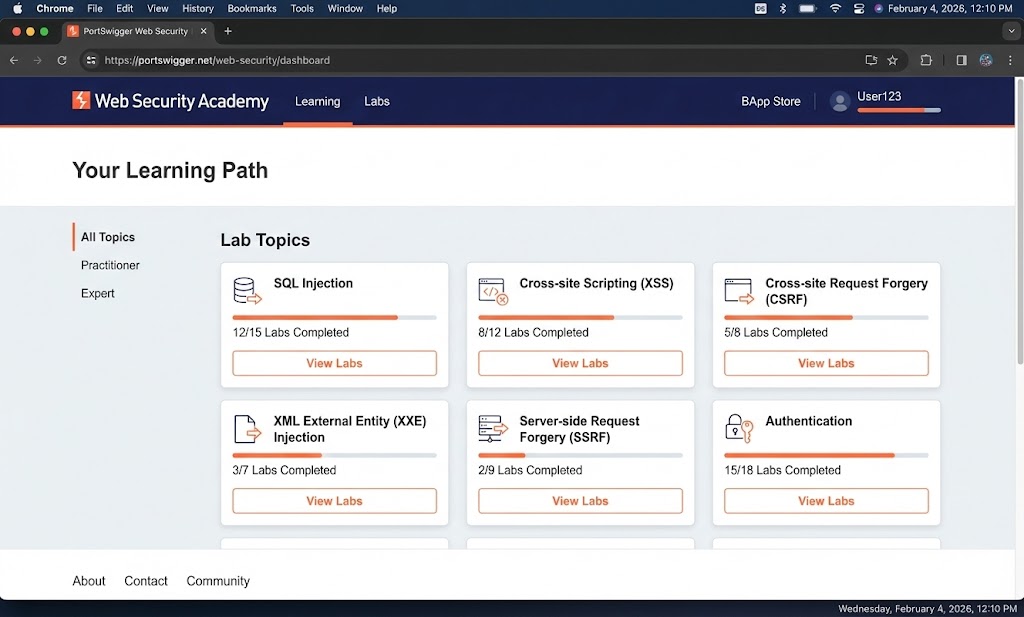Screen dimensions: 1024x617
Task: Click the SQL Injection progress bar
Action: pos(334,314)
